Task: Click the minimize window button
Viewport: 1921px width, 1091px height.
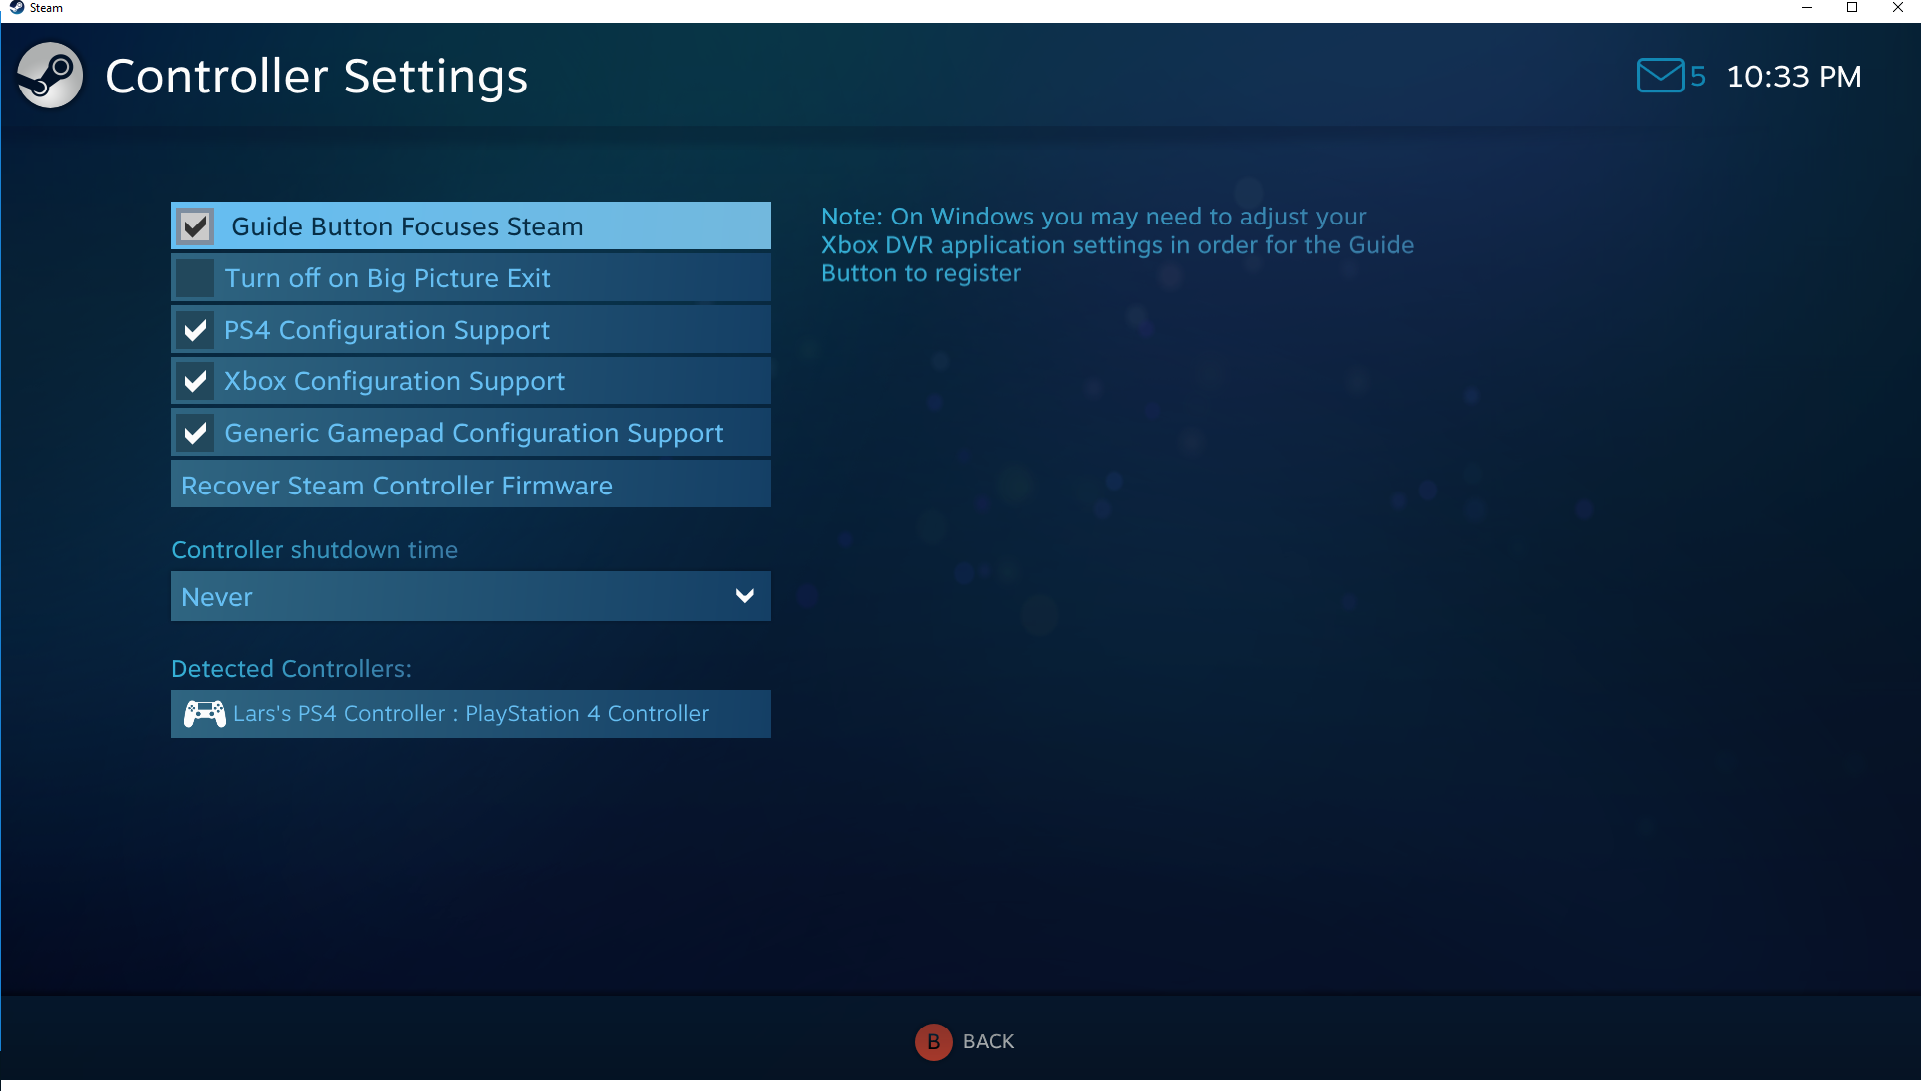Action: (x=1808, y=9)
